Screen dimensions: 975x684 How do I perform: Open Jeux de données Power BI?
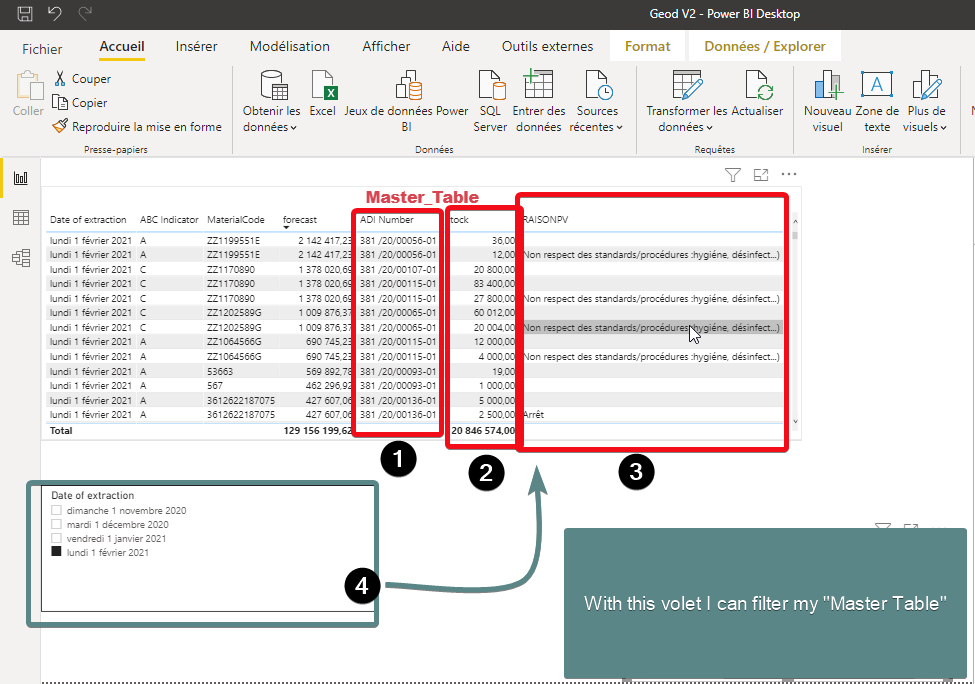pyautogui.click(x=406, y=101)
